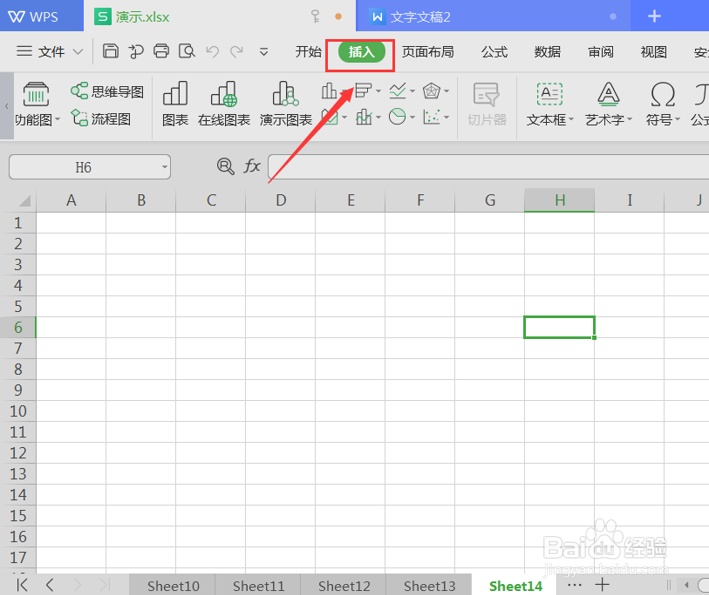The image size is (709, 595).
Task: Click the Undo arrow
Action: point(212,52)
